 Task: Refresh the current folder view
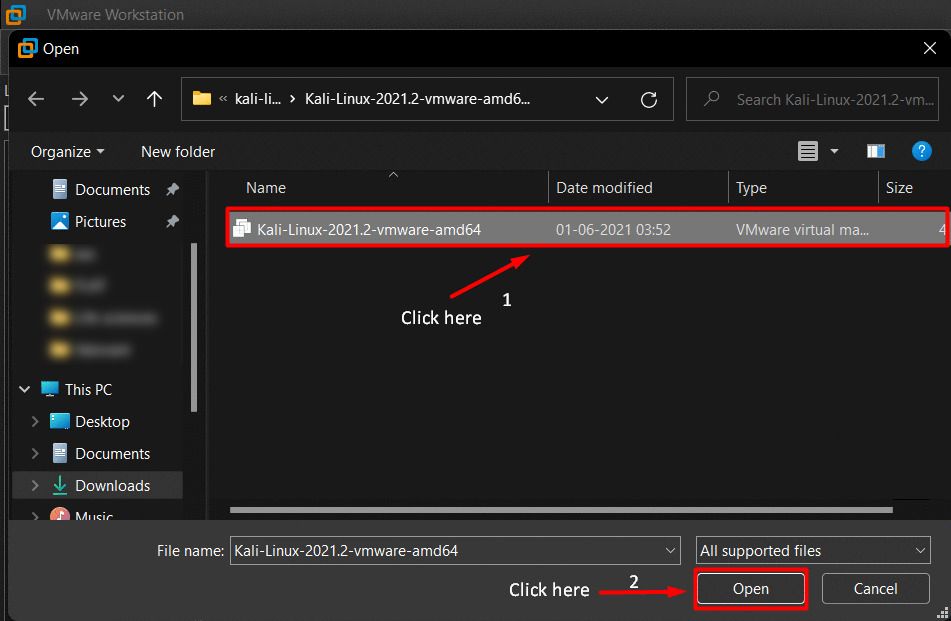tap(648, 100)
